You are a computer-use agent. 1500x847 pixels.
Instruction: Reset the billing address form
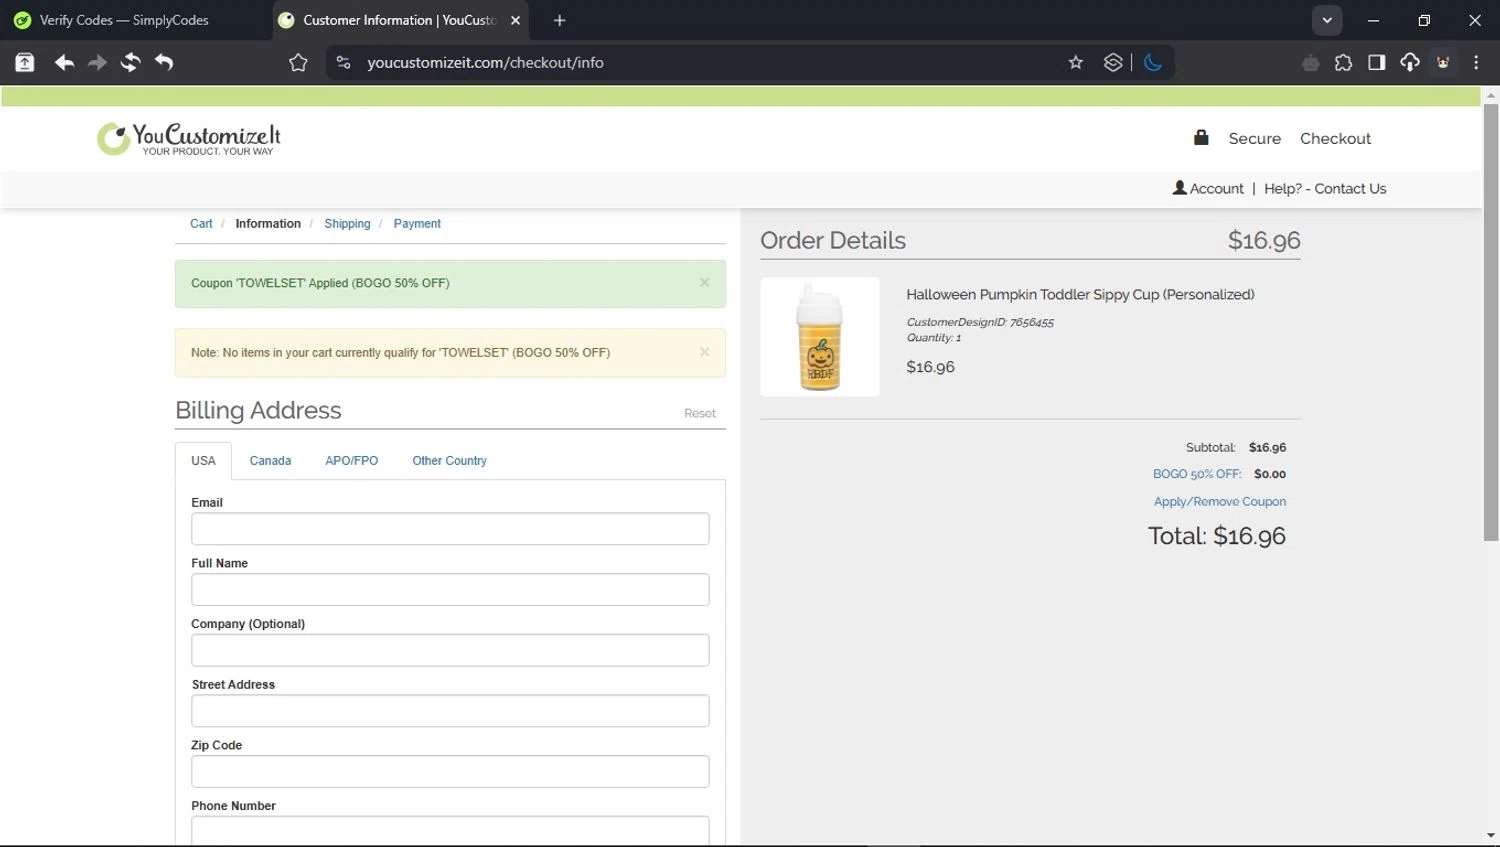point(700,413)
